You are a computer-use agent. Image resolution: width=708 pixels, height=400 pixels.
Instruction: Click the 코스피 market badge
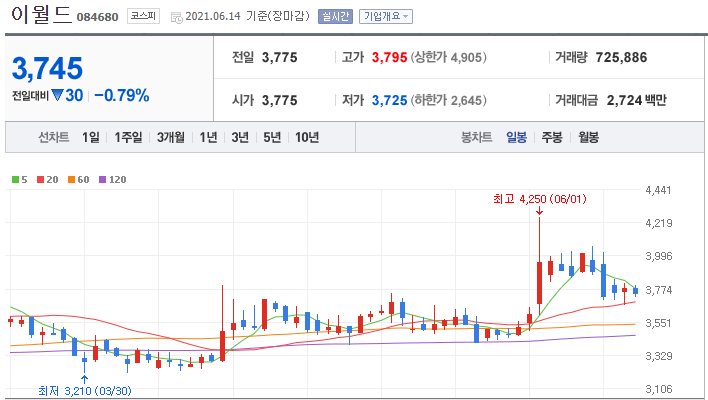point(143,16)
